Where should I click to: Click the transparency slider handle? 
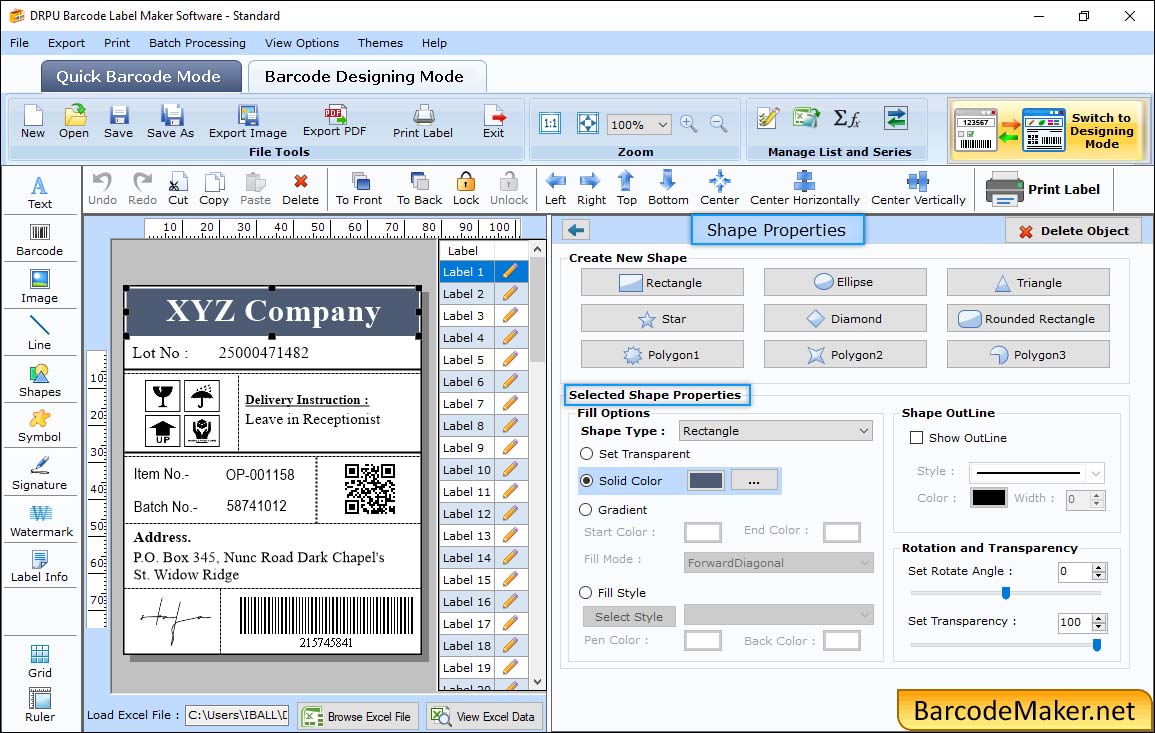[x=1097, y=645]
